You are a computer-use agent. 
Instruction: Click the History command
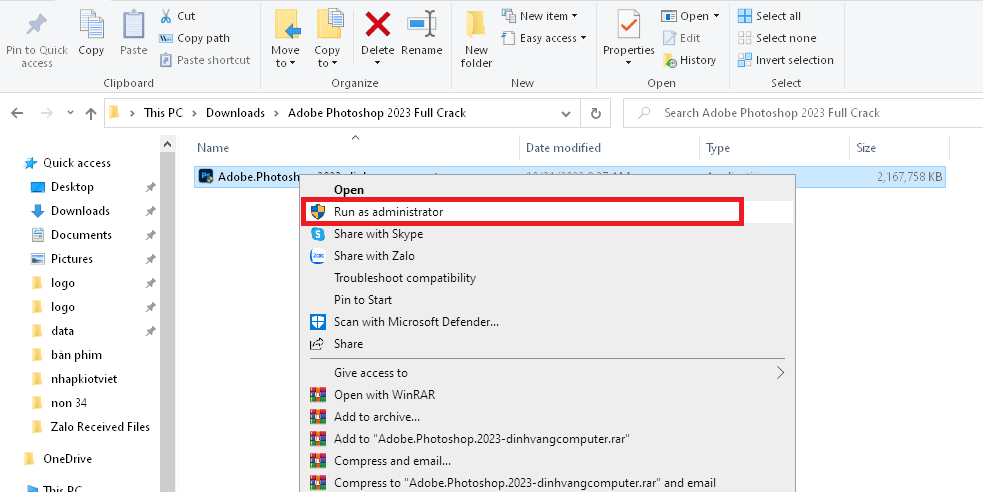pos(690,60)
